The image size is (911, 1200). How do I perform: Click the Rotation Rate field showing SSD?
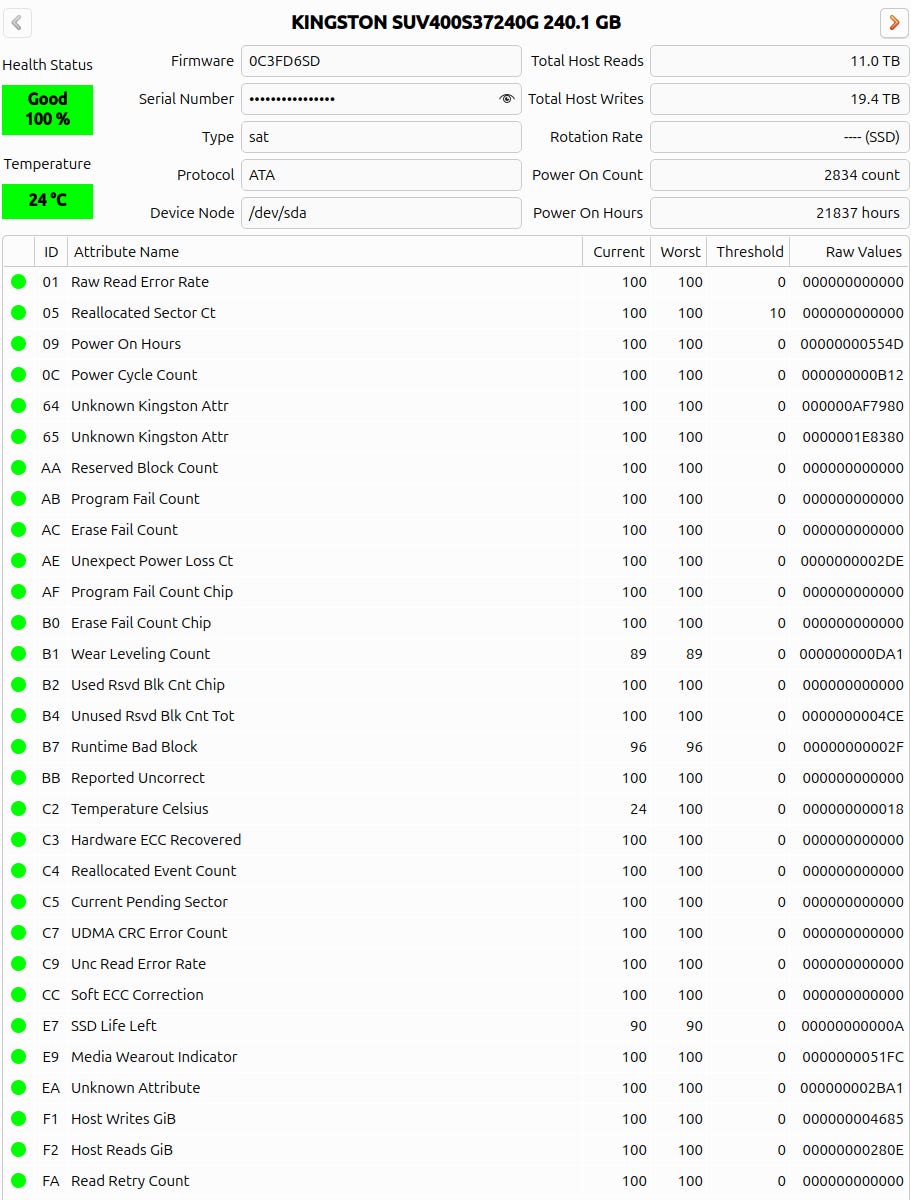pos(780,137)
